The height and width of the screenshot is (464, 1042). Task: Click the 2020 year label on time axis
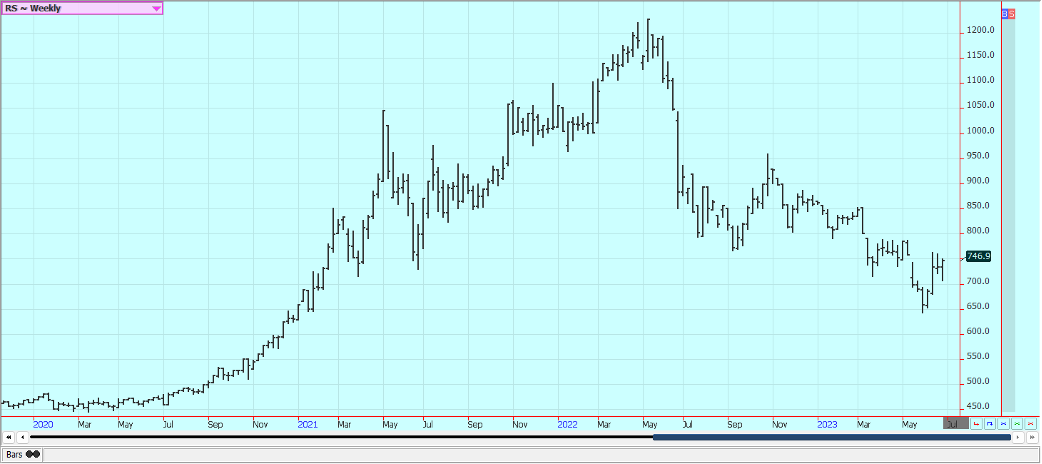click(x=43, y=423)
